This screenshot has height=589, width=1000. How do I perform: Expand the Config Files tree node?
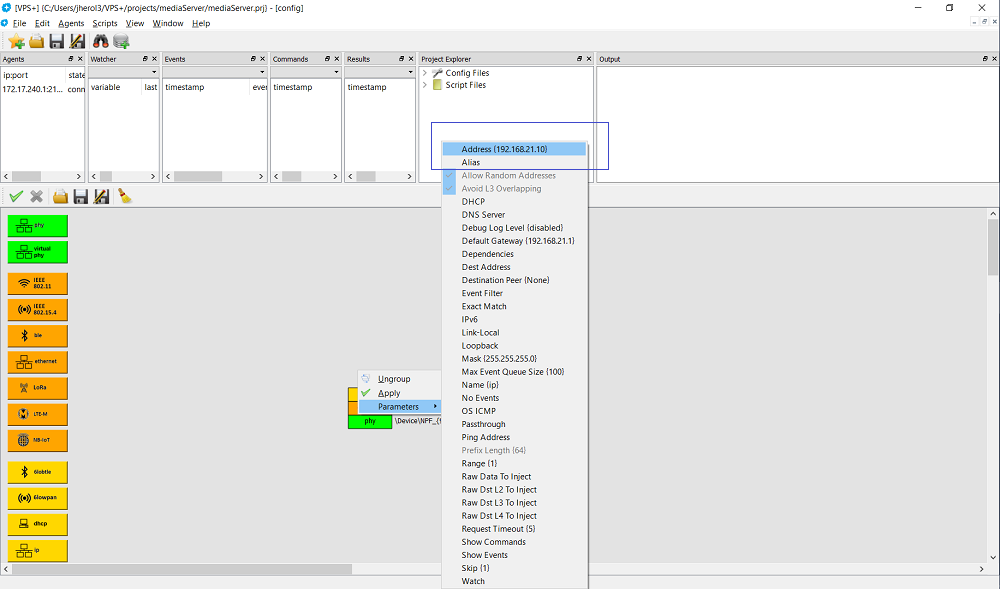[x=425, y=73]
